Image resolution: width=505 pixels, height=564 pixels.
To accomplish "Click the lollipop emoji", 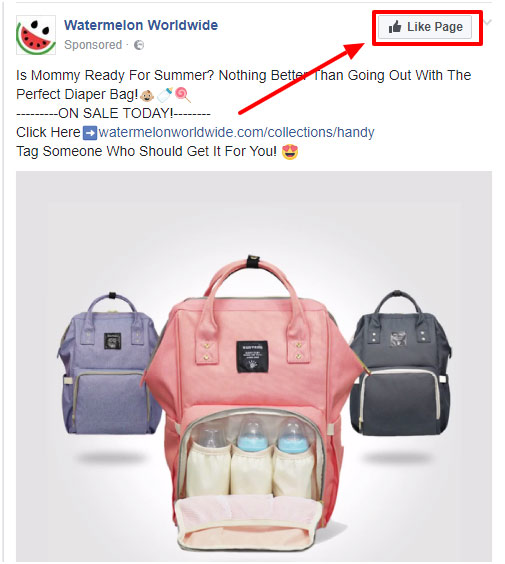I will pos(183,95).
